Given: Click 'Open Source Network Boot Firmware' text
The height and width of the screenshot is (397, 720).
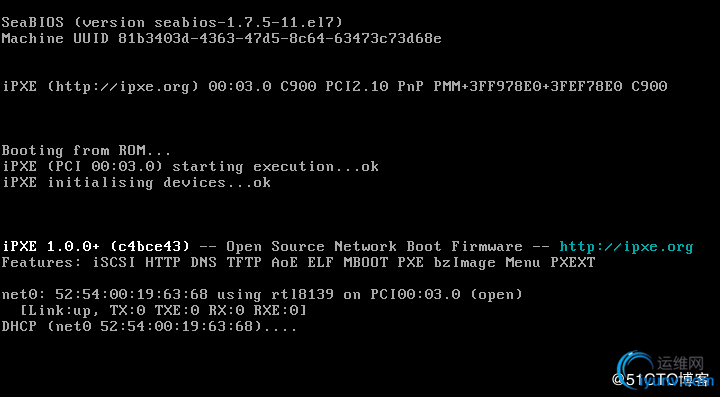Looking at the screenshot, I should tap(374, 247).
